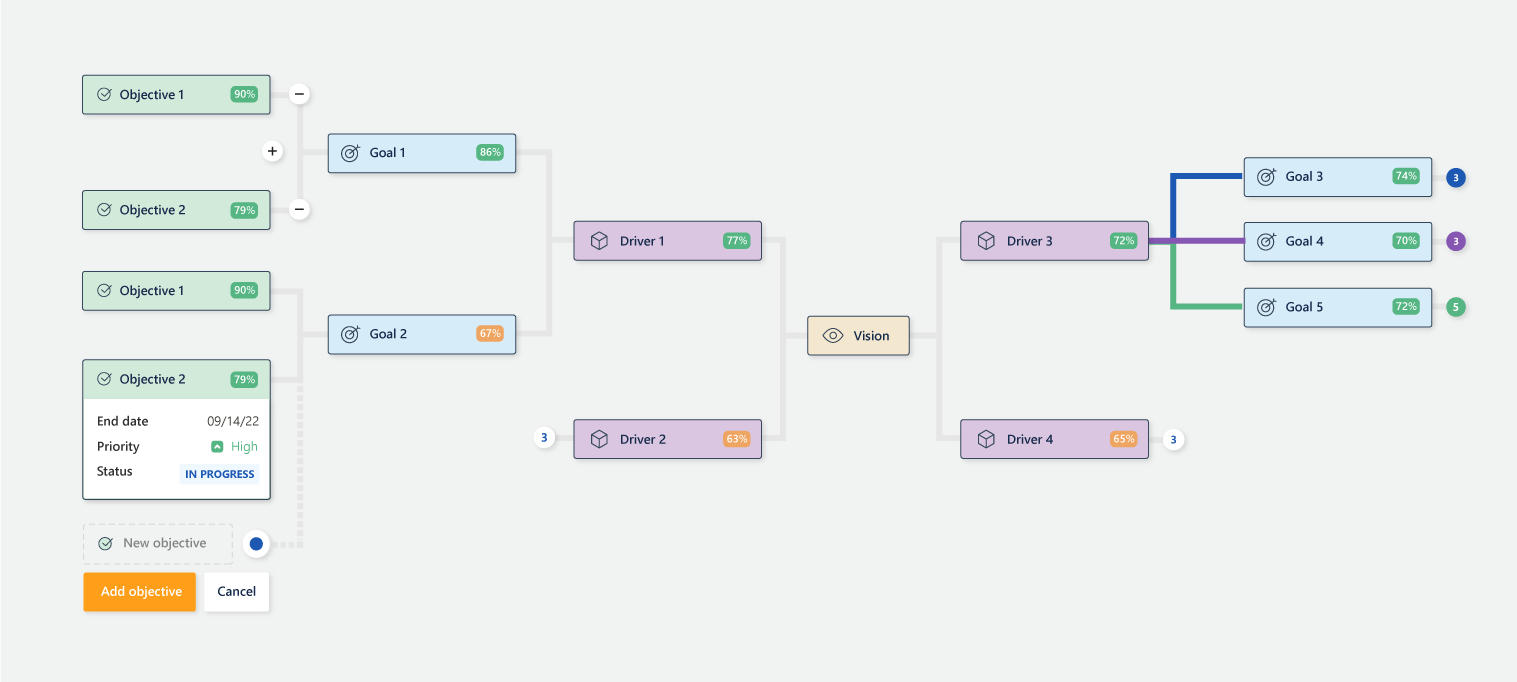Viewport: 1517px width, 682px height.
Task: Select the Goal 3 node
Action: click(x=1337, y=177)
